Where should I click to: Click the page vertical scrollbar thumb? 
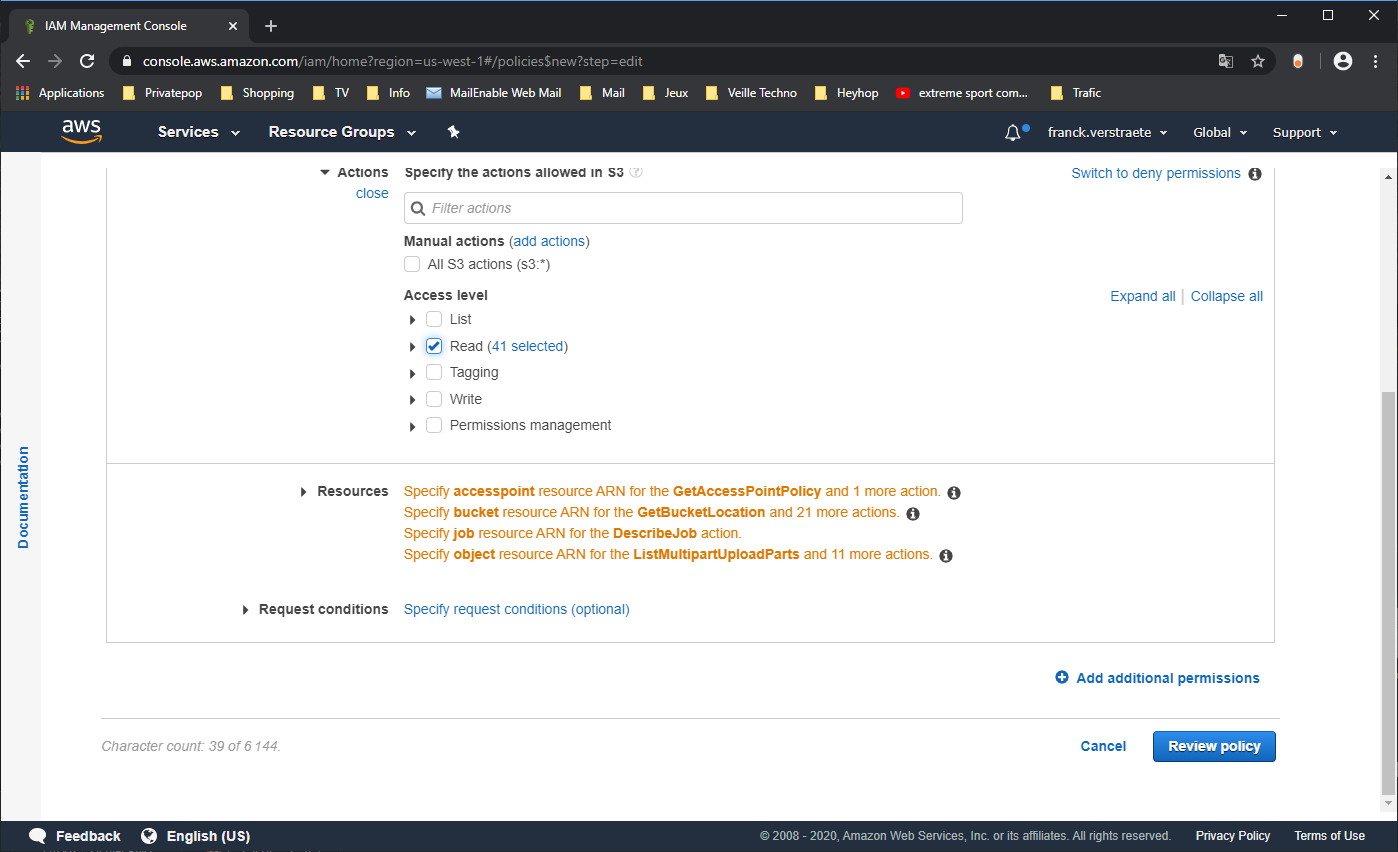(1387, 593)
